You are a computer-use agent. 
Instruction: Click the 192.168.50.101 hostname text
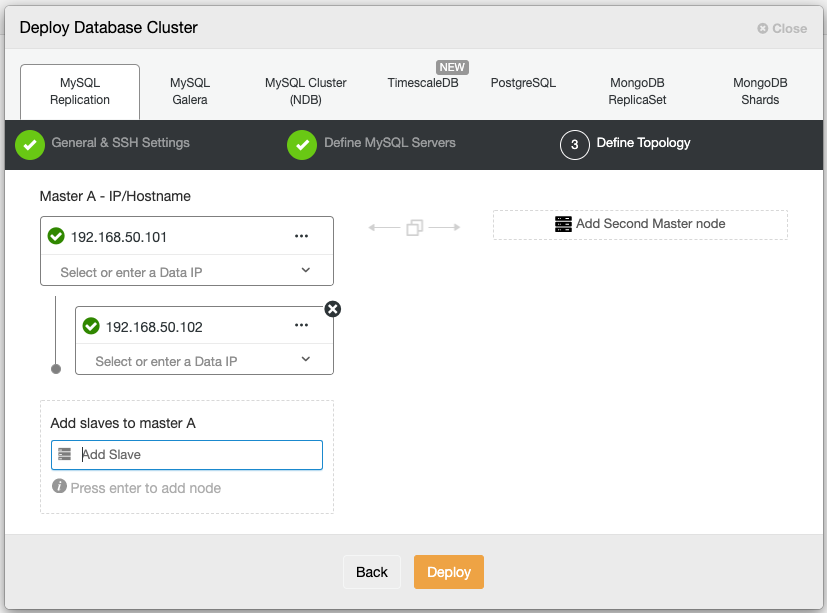click(x=119, y=237)
